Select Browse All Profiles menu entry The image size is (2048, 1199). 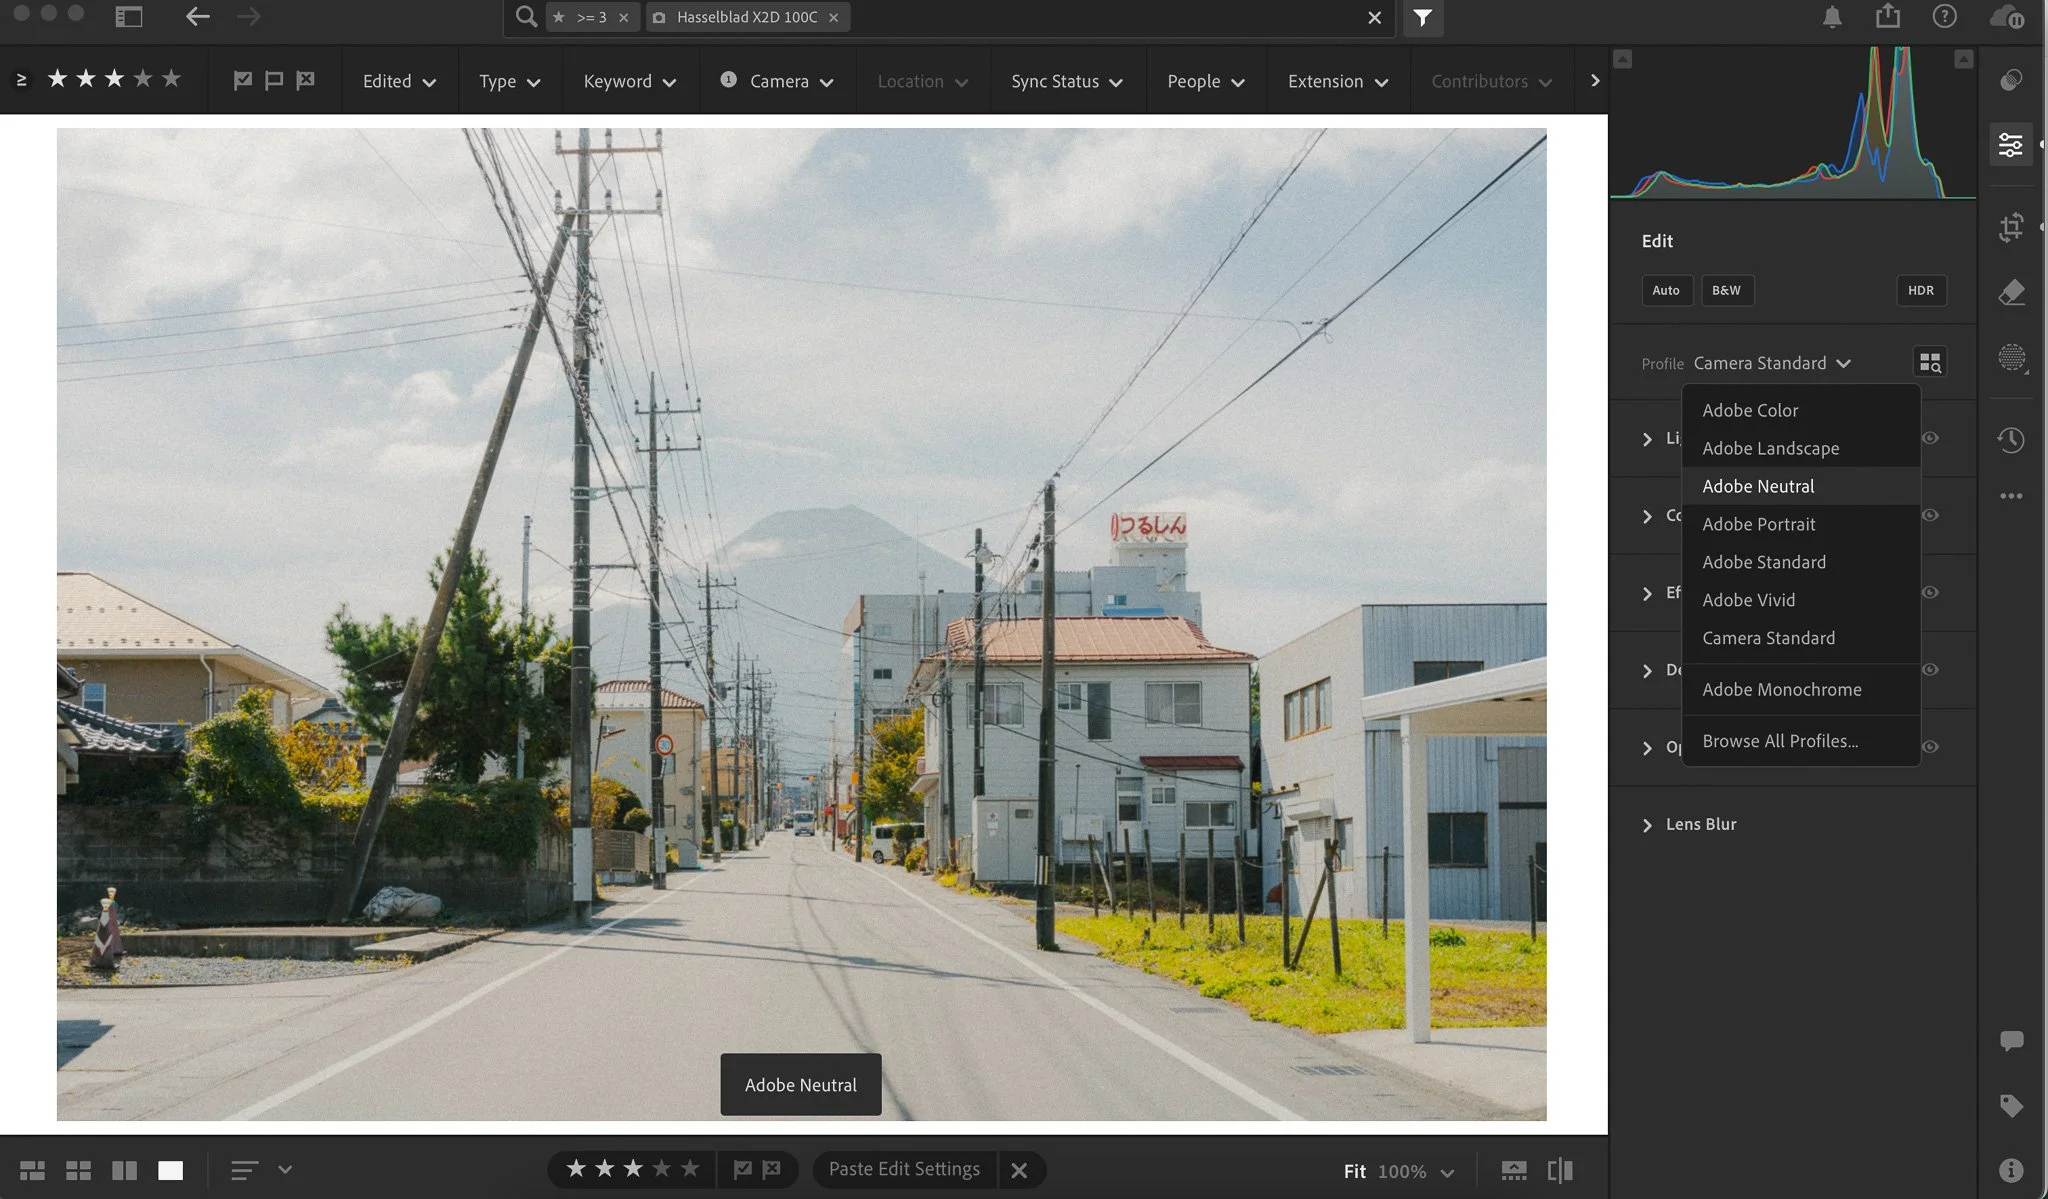point(1779,741)
